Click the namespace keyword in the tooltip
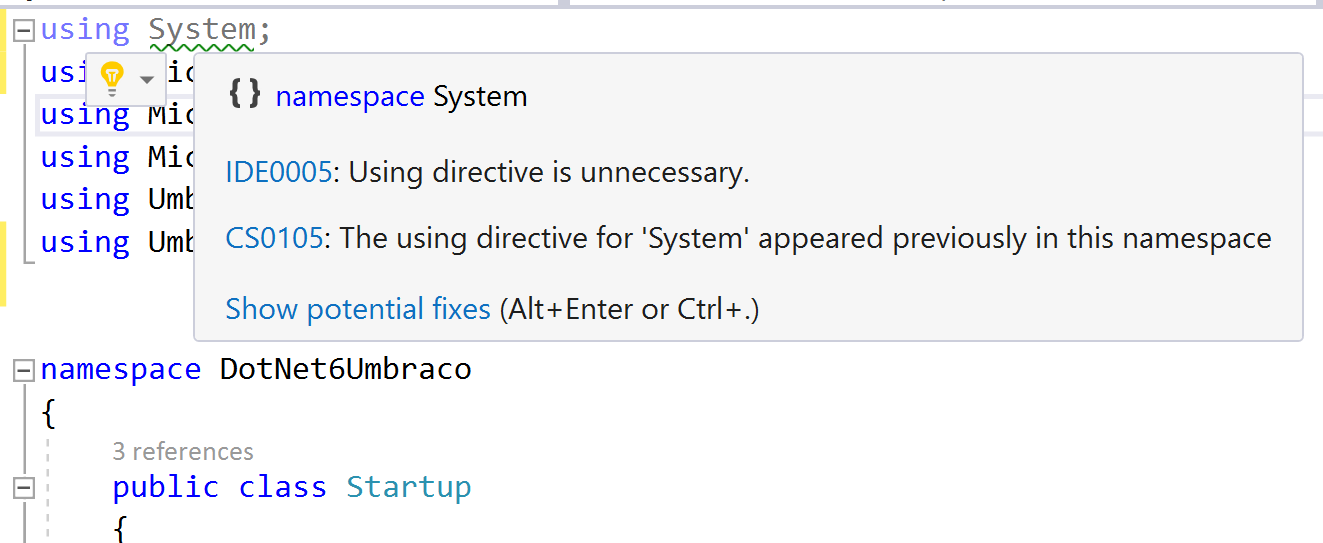This screenshot has width=1323, height=543. [350, 97]
